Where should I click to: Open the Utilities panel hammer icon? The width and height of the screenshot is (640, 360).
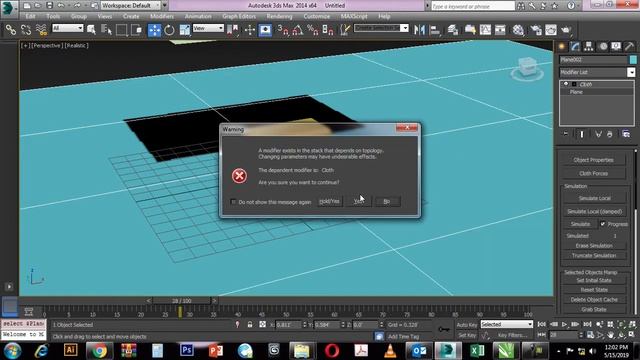[629, 47]
